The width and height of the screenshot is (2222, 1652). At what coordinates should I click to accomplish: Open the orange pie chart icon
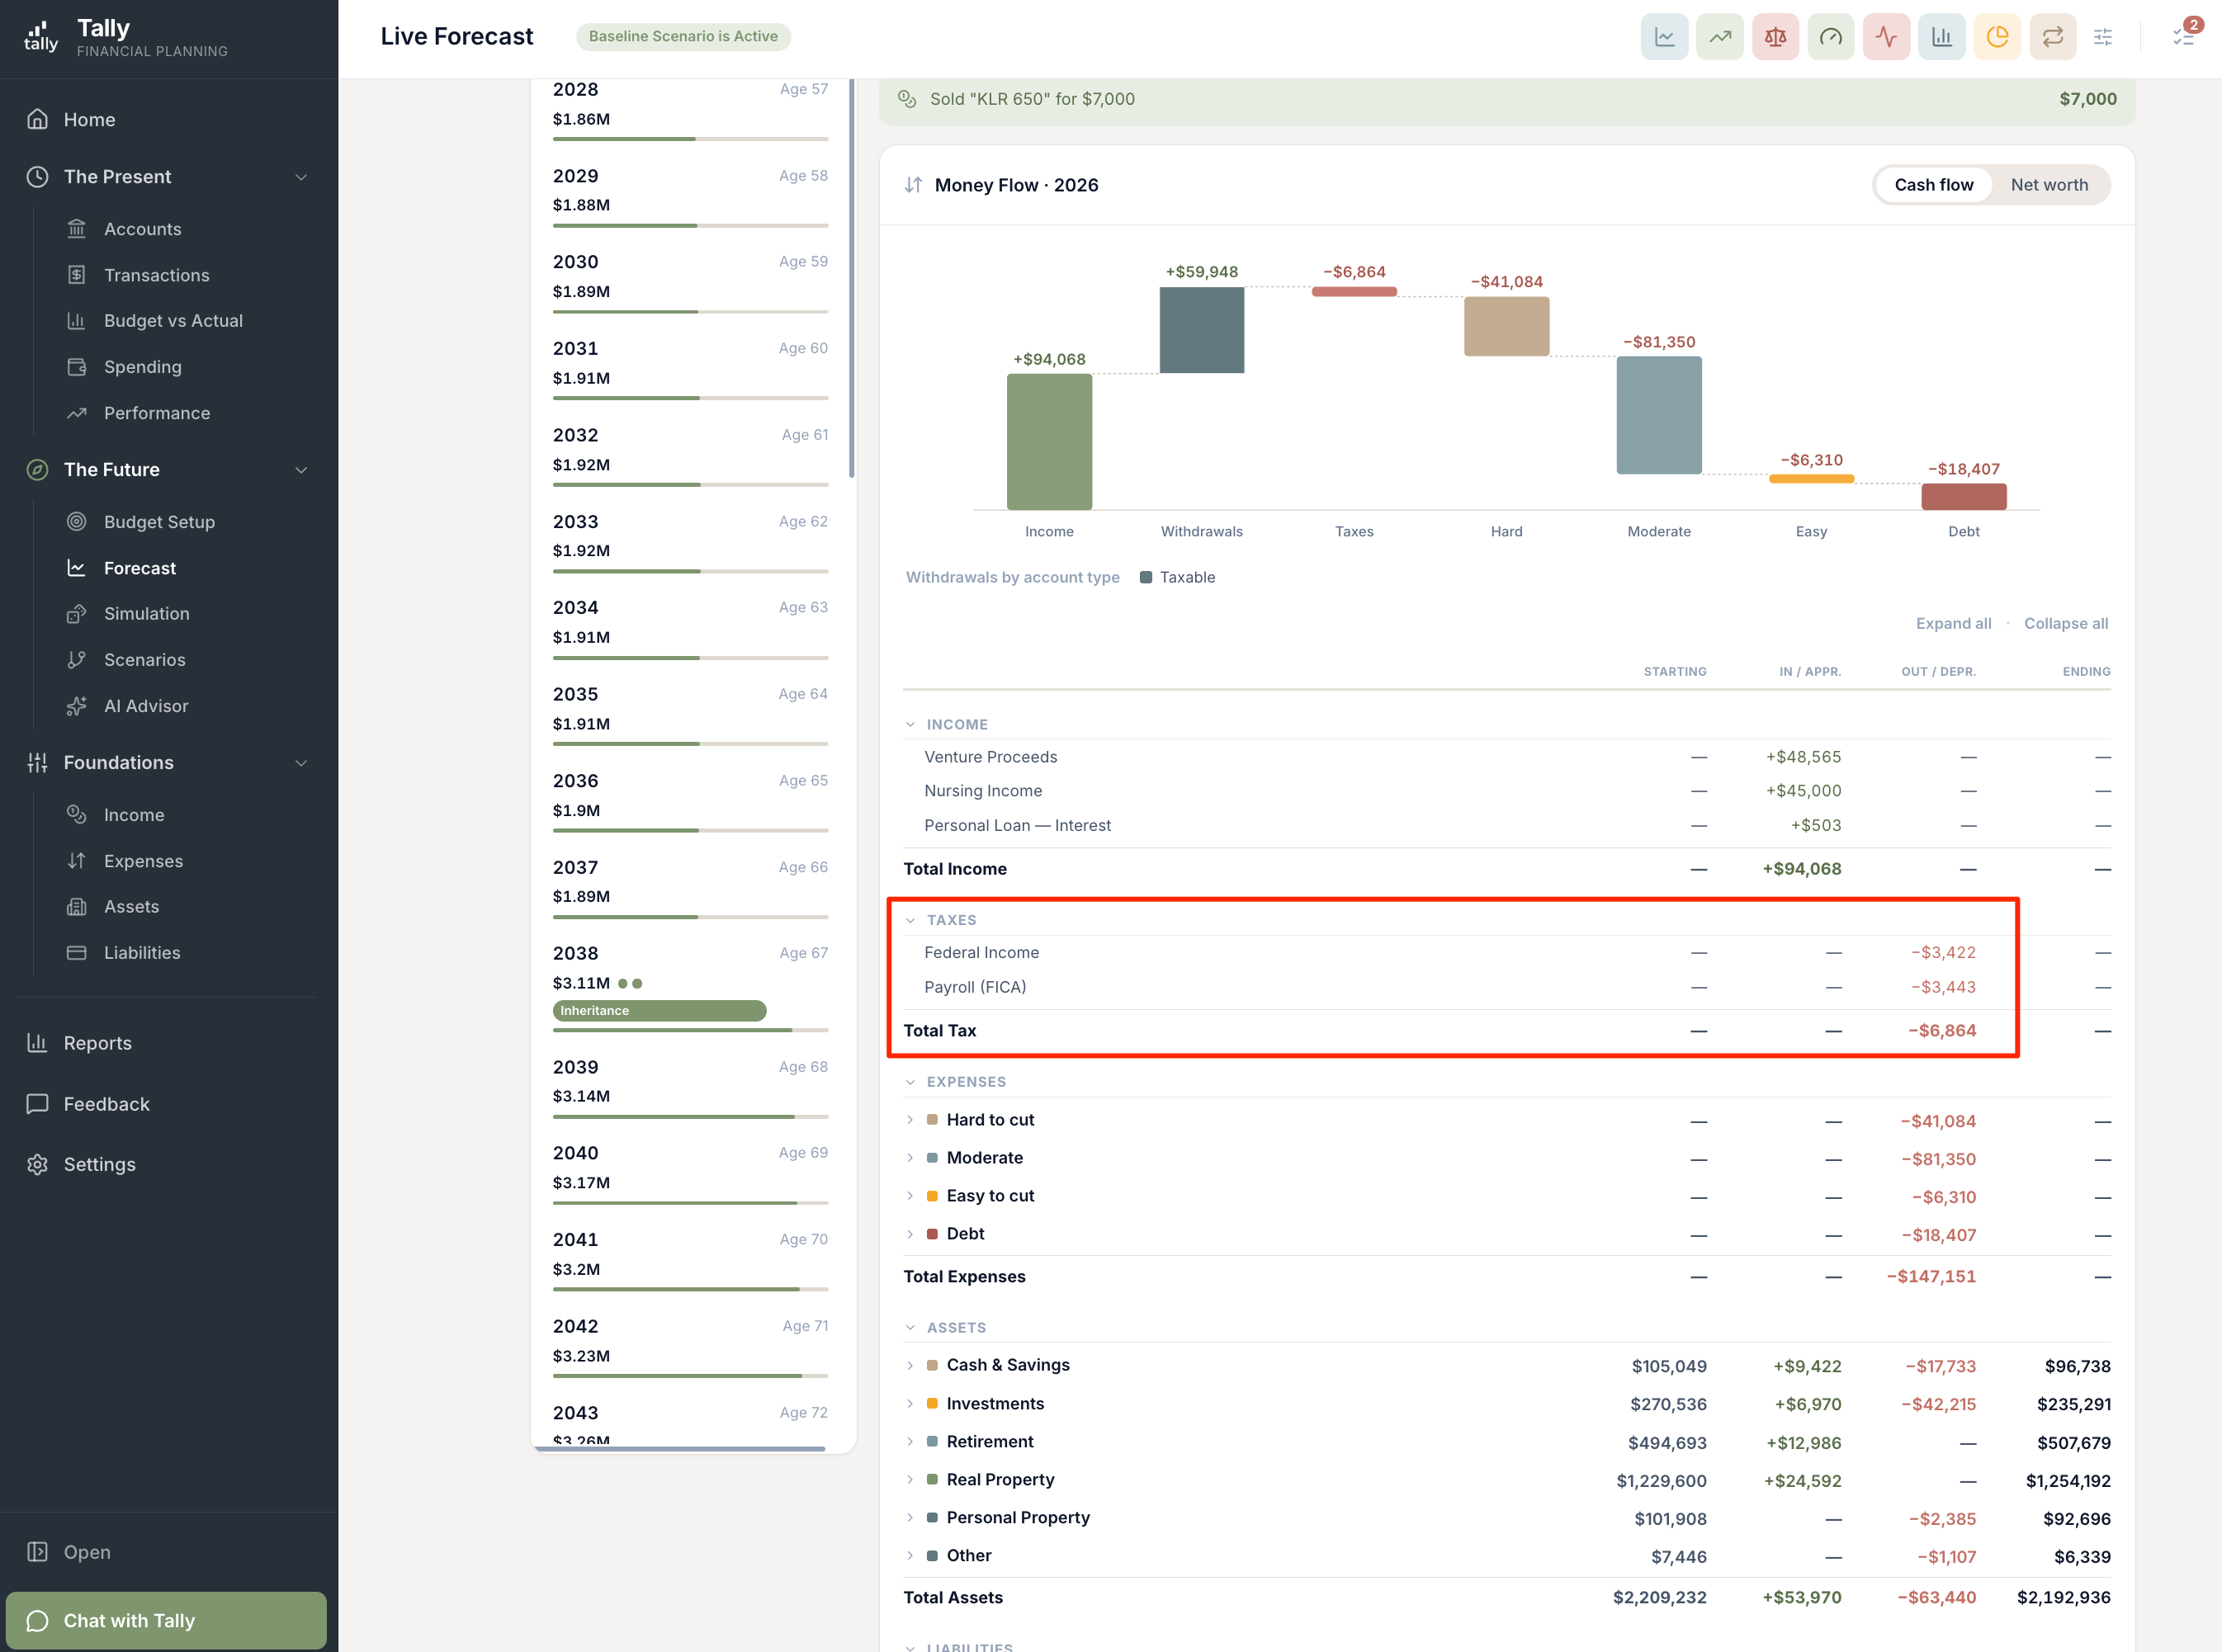(x=1997, y=37)
